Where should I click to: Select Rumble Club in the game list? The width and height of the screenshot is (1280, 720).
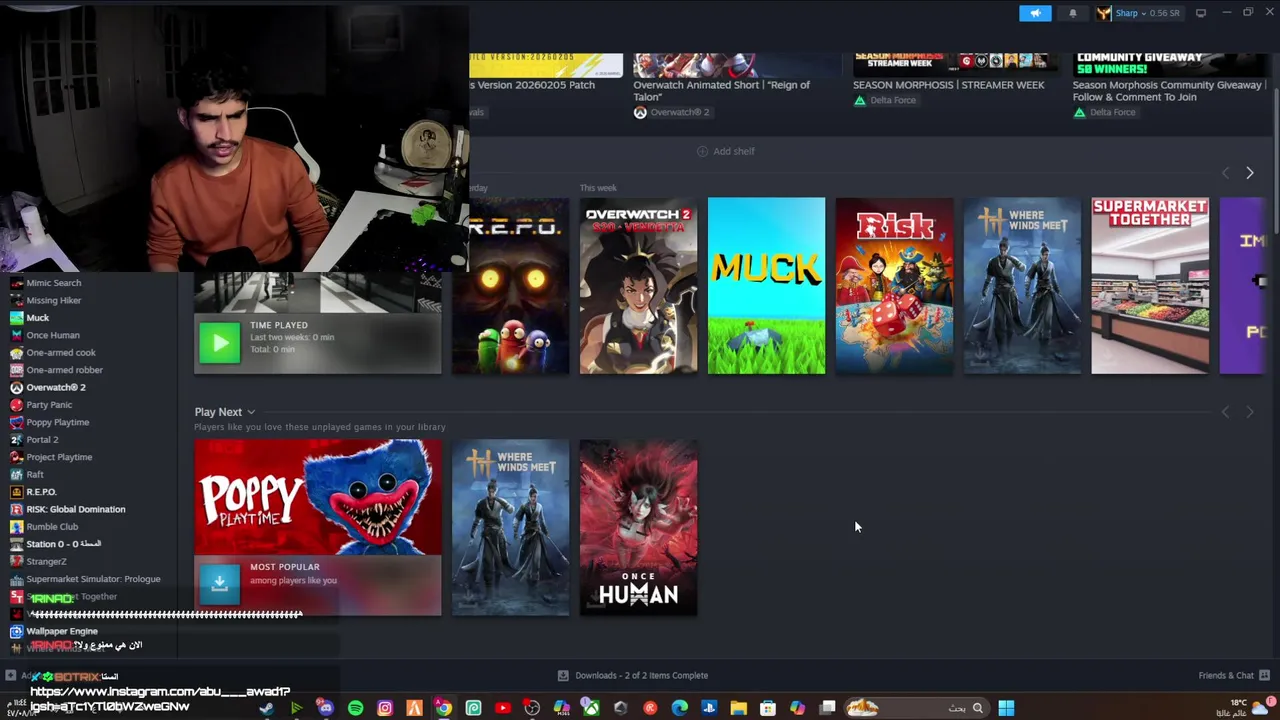point(52,526)
